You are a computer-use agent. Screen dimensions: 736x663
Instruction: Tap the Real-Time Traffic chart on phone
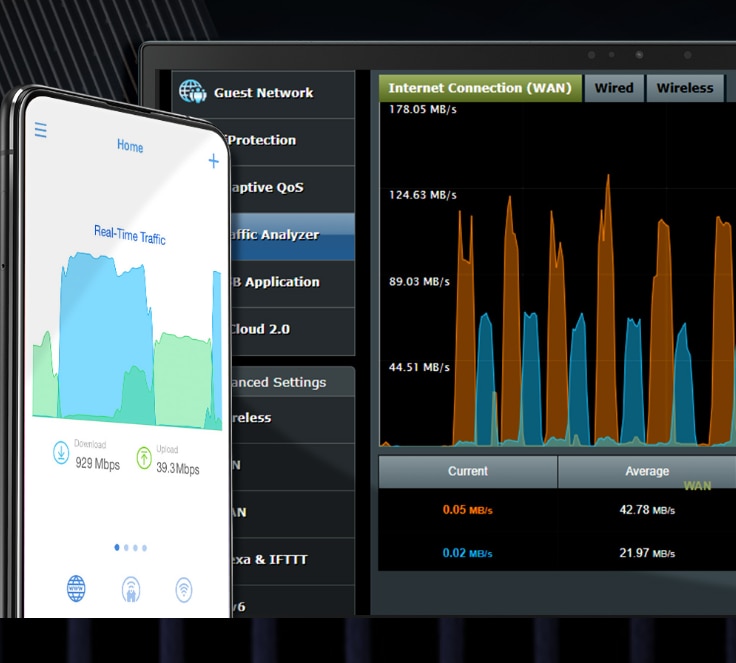click(127, 342)
